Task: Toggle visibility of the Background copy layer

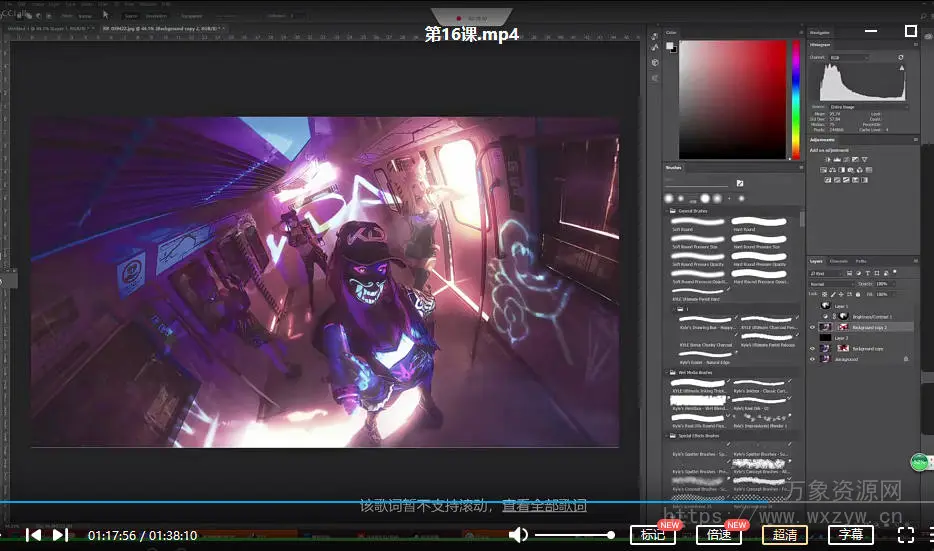Action: [x=813, y=348]
